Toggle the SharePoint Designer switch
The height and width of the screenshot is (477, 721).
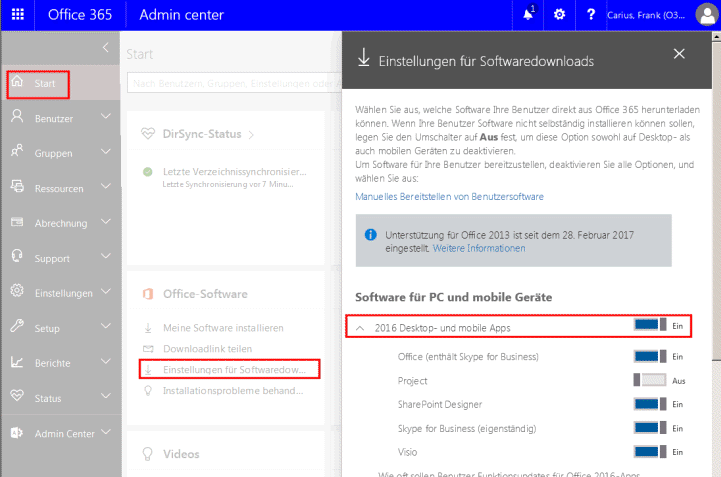[650, 404]
